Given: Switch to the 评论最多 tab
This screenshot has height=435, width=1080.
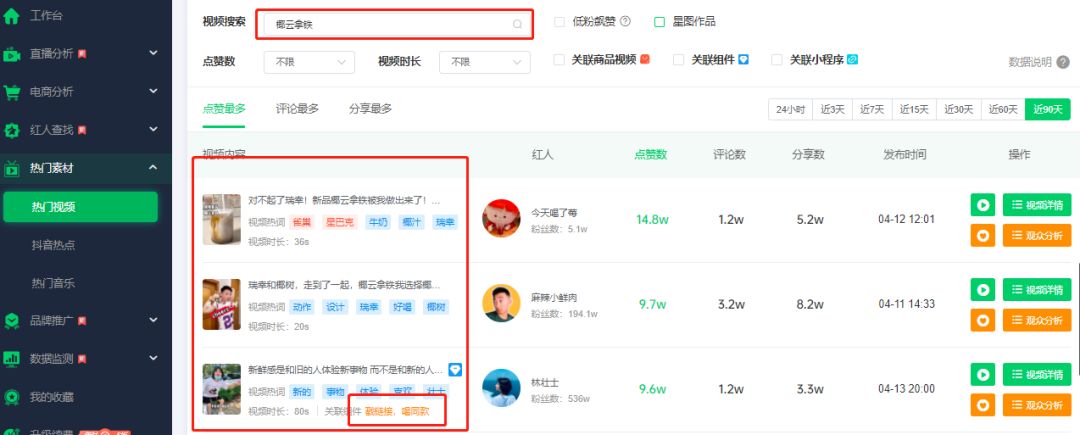Looking at the screenshot, I should [x=297, y=109].
